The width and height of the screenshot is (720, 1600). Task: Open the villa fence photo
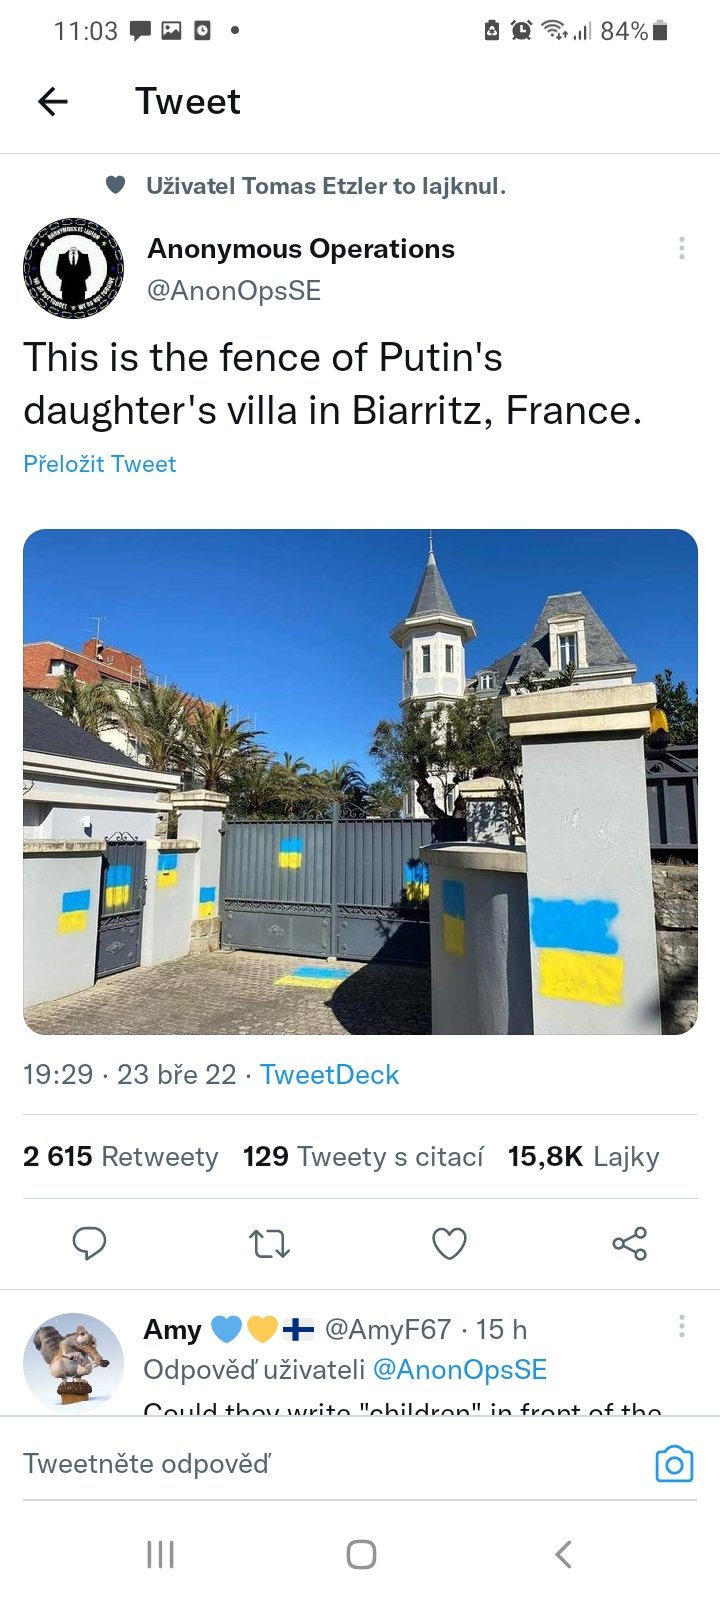click(x=360, y=781)
